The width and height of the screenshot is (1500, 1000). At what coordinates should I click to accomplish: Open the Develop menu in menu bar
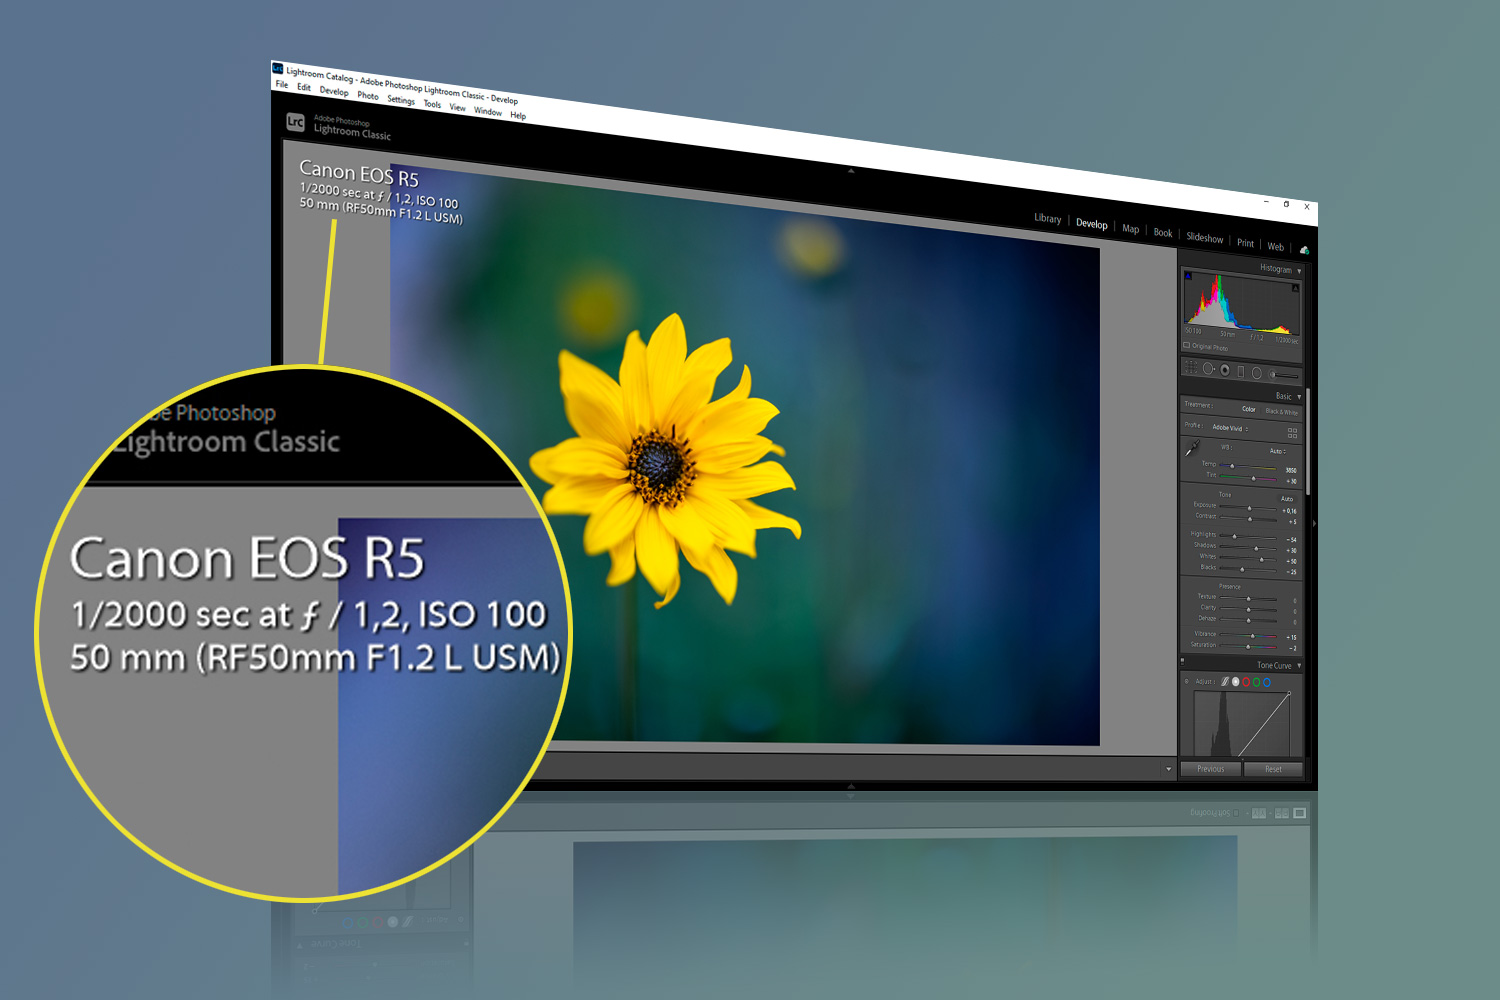tap(334, 92)
